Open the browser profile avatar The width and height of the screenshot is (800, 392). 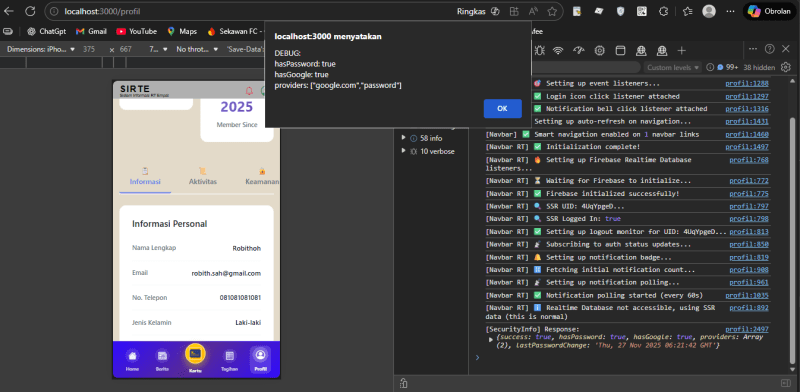coord(709,11)
